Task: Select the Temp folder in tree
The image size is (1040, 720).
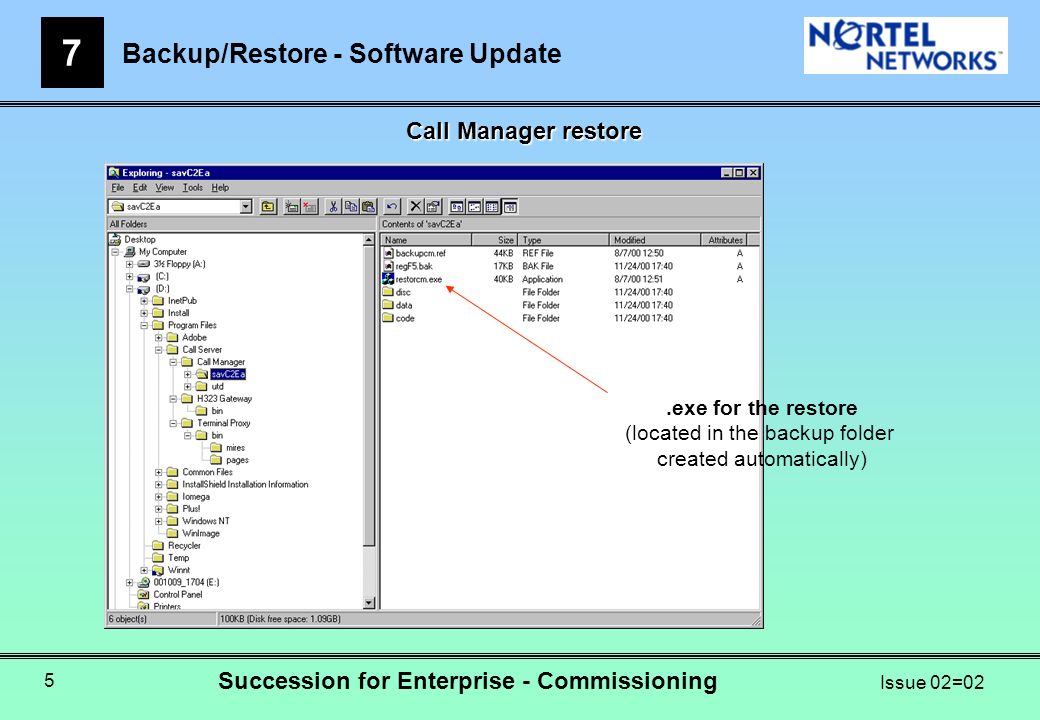Action: (x=178, y=558)
